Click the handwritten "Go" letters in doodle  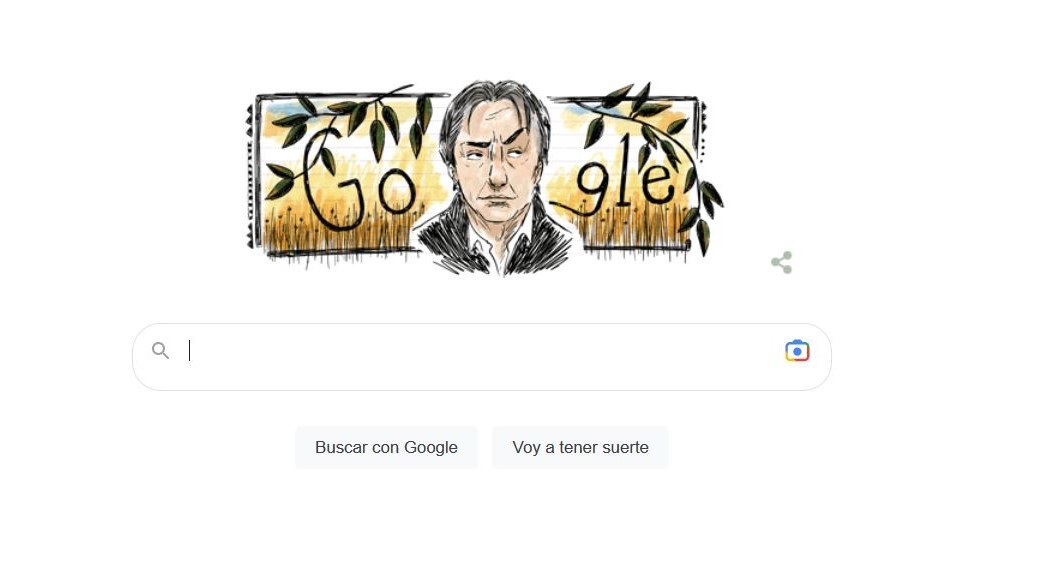coord(358,184)
